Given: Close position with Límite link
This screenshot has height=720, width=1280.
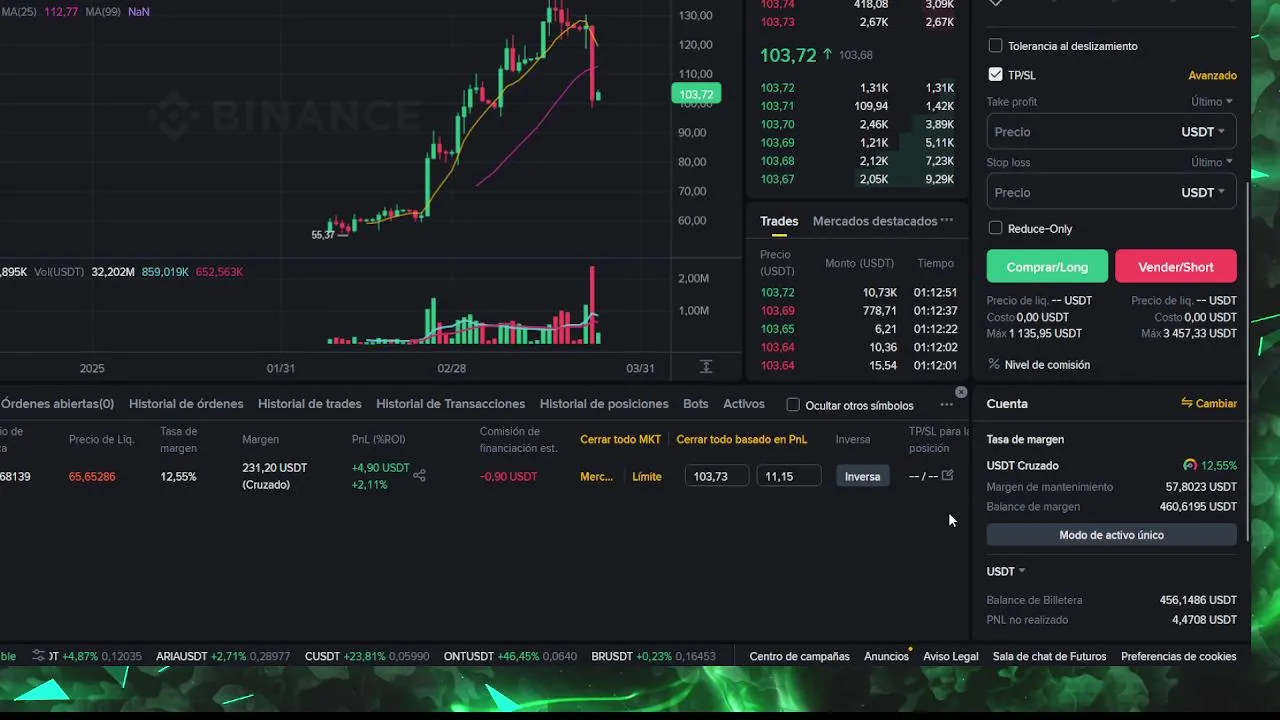Looking at the screenshot, I should (x=647, y=476).
